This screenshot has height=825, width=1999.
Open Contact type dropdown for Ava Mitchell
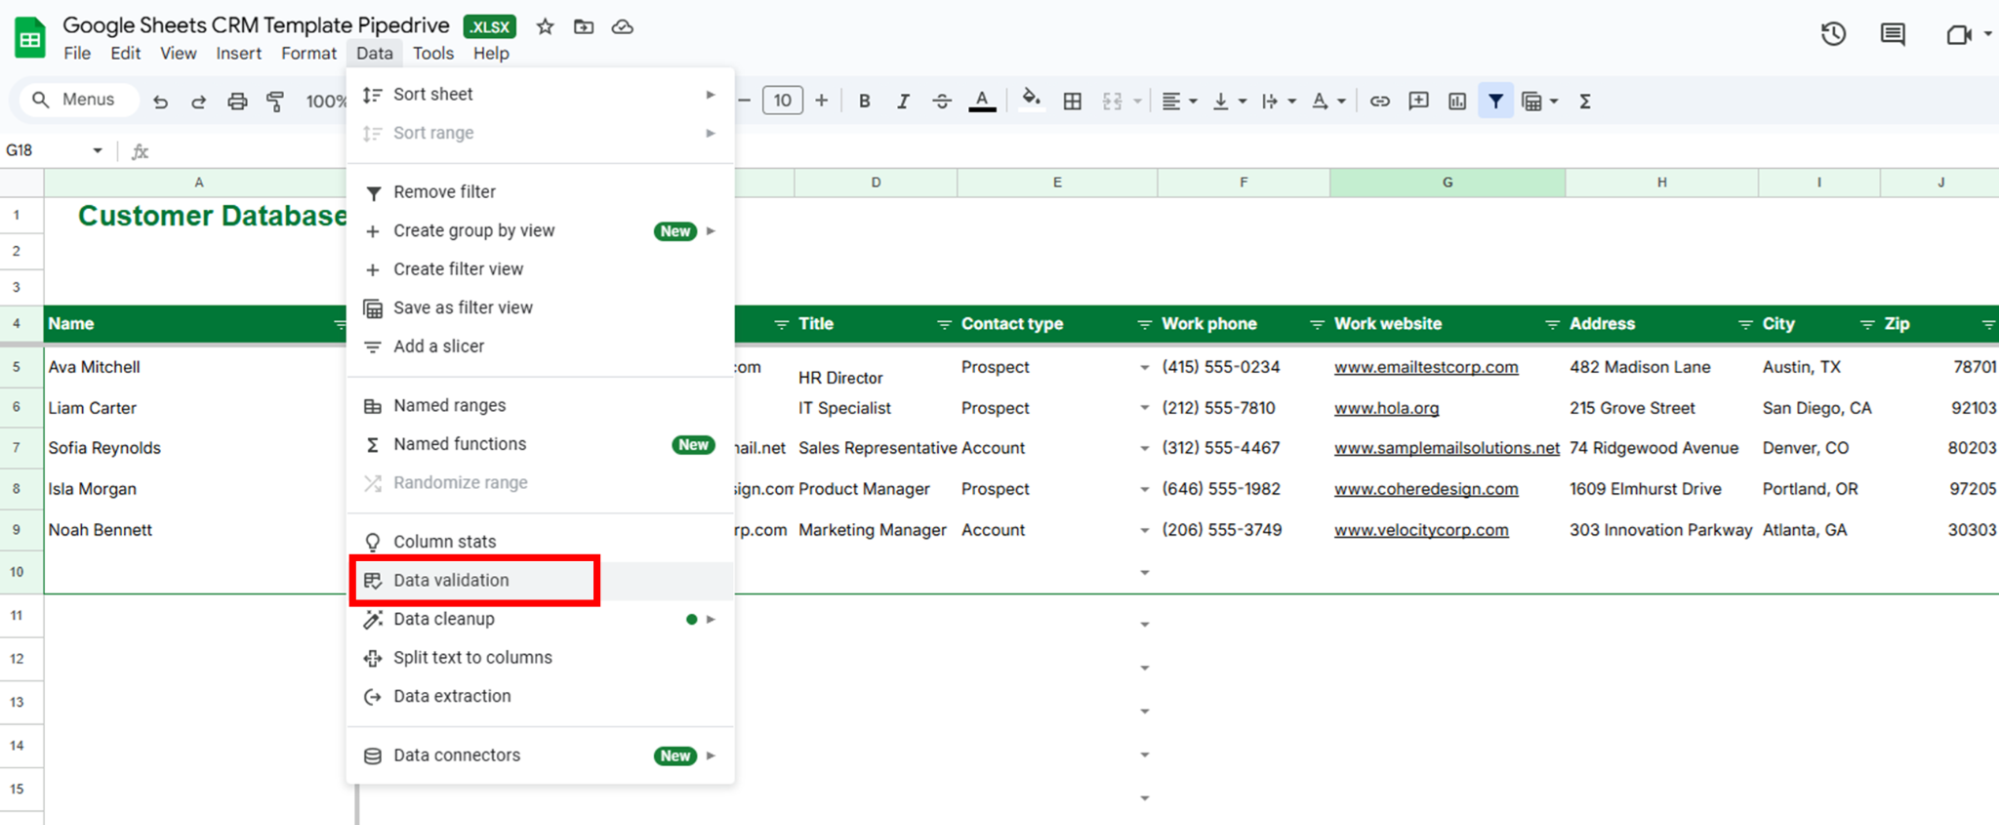(x=1144, y=368)
